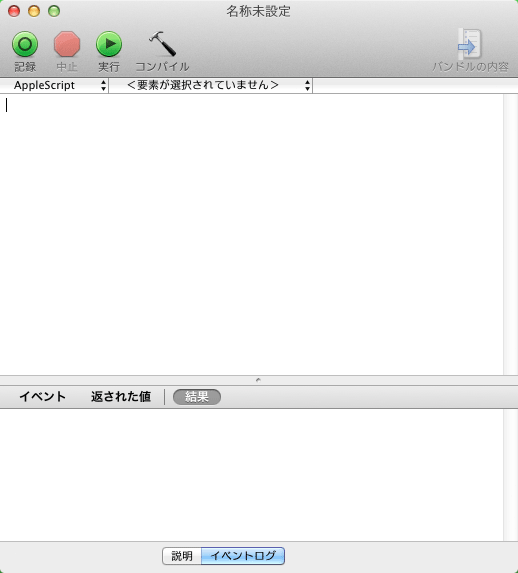Zoom the window with green button
The image size is (518, 573).
[x=54, y=11]
